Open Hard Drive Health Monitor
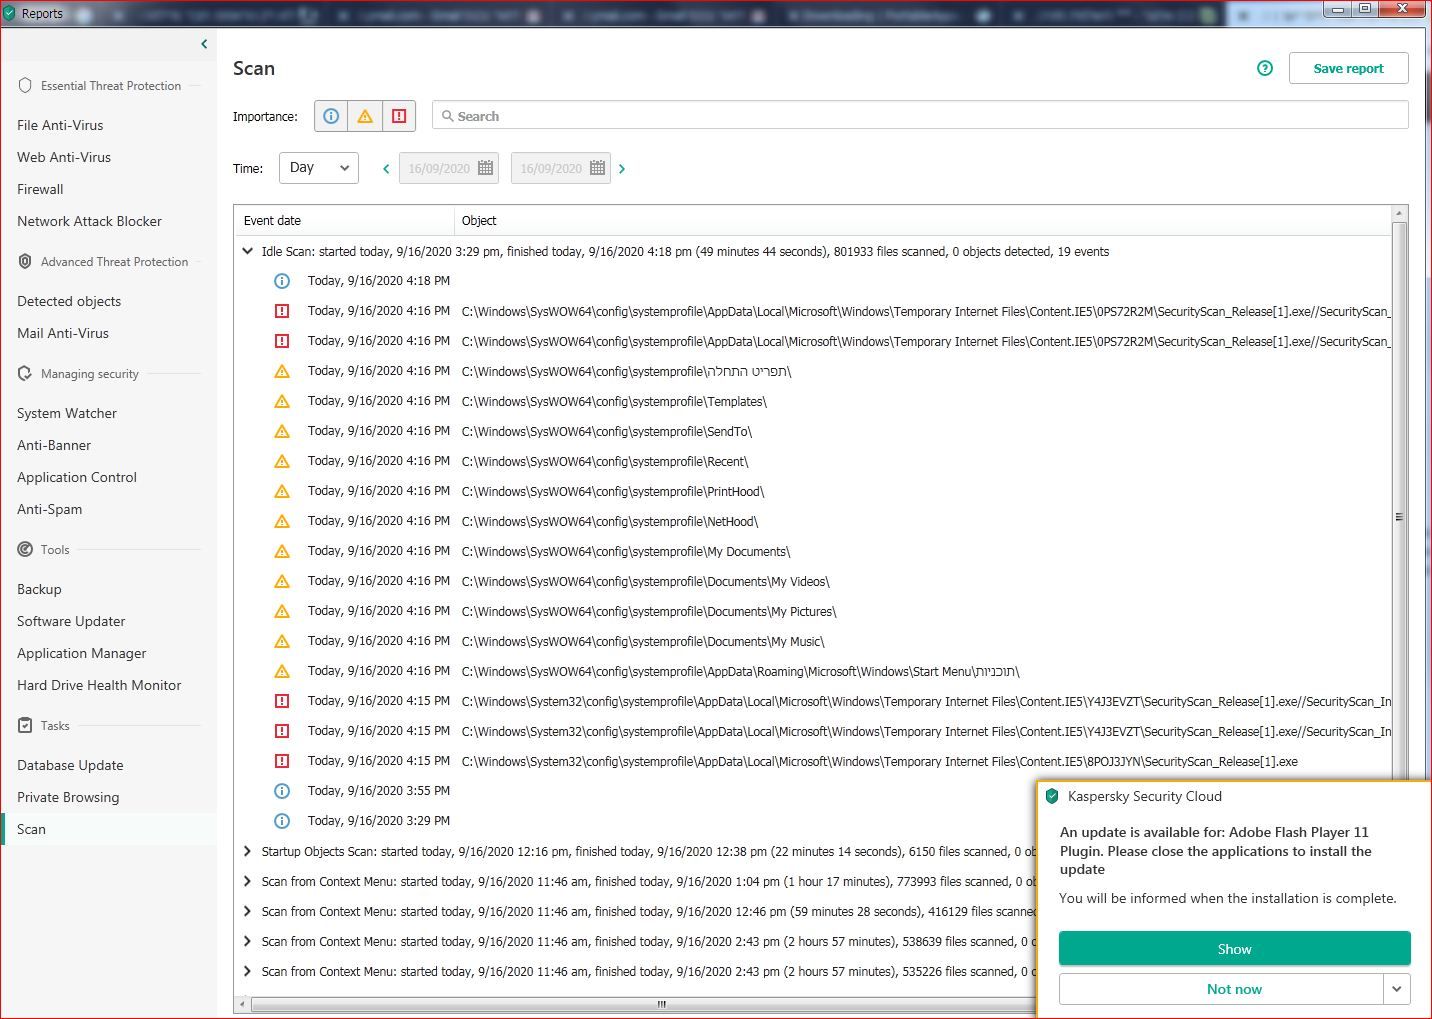1432x1019 pixels. tap(99, 685)
